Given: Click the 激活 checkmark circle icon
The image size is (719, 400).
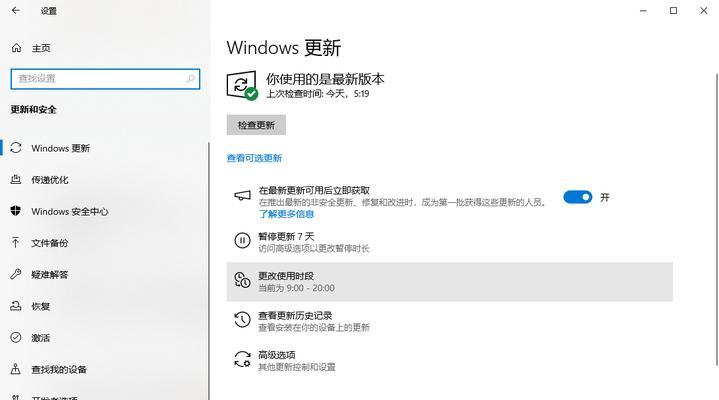Looking at the screenshot, I should [16, 338].
